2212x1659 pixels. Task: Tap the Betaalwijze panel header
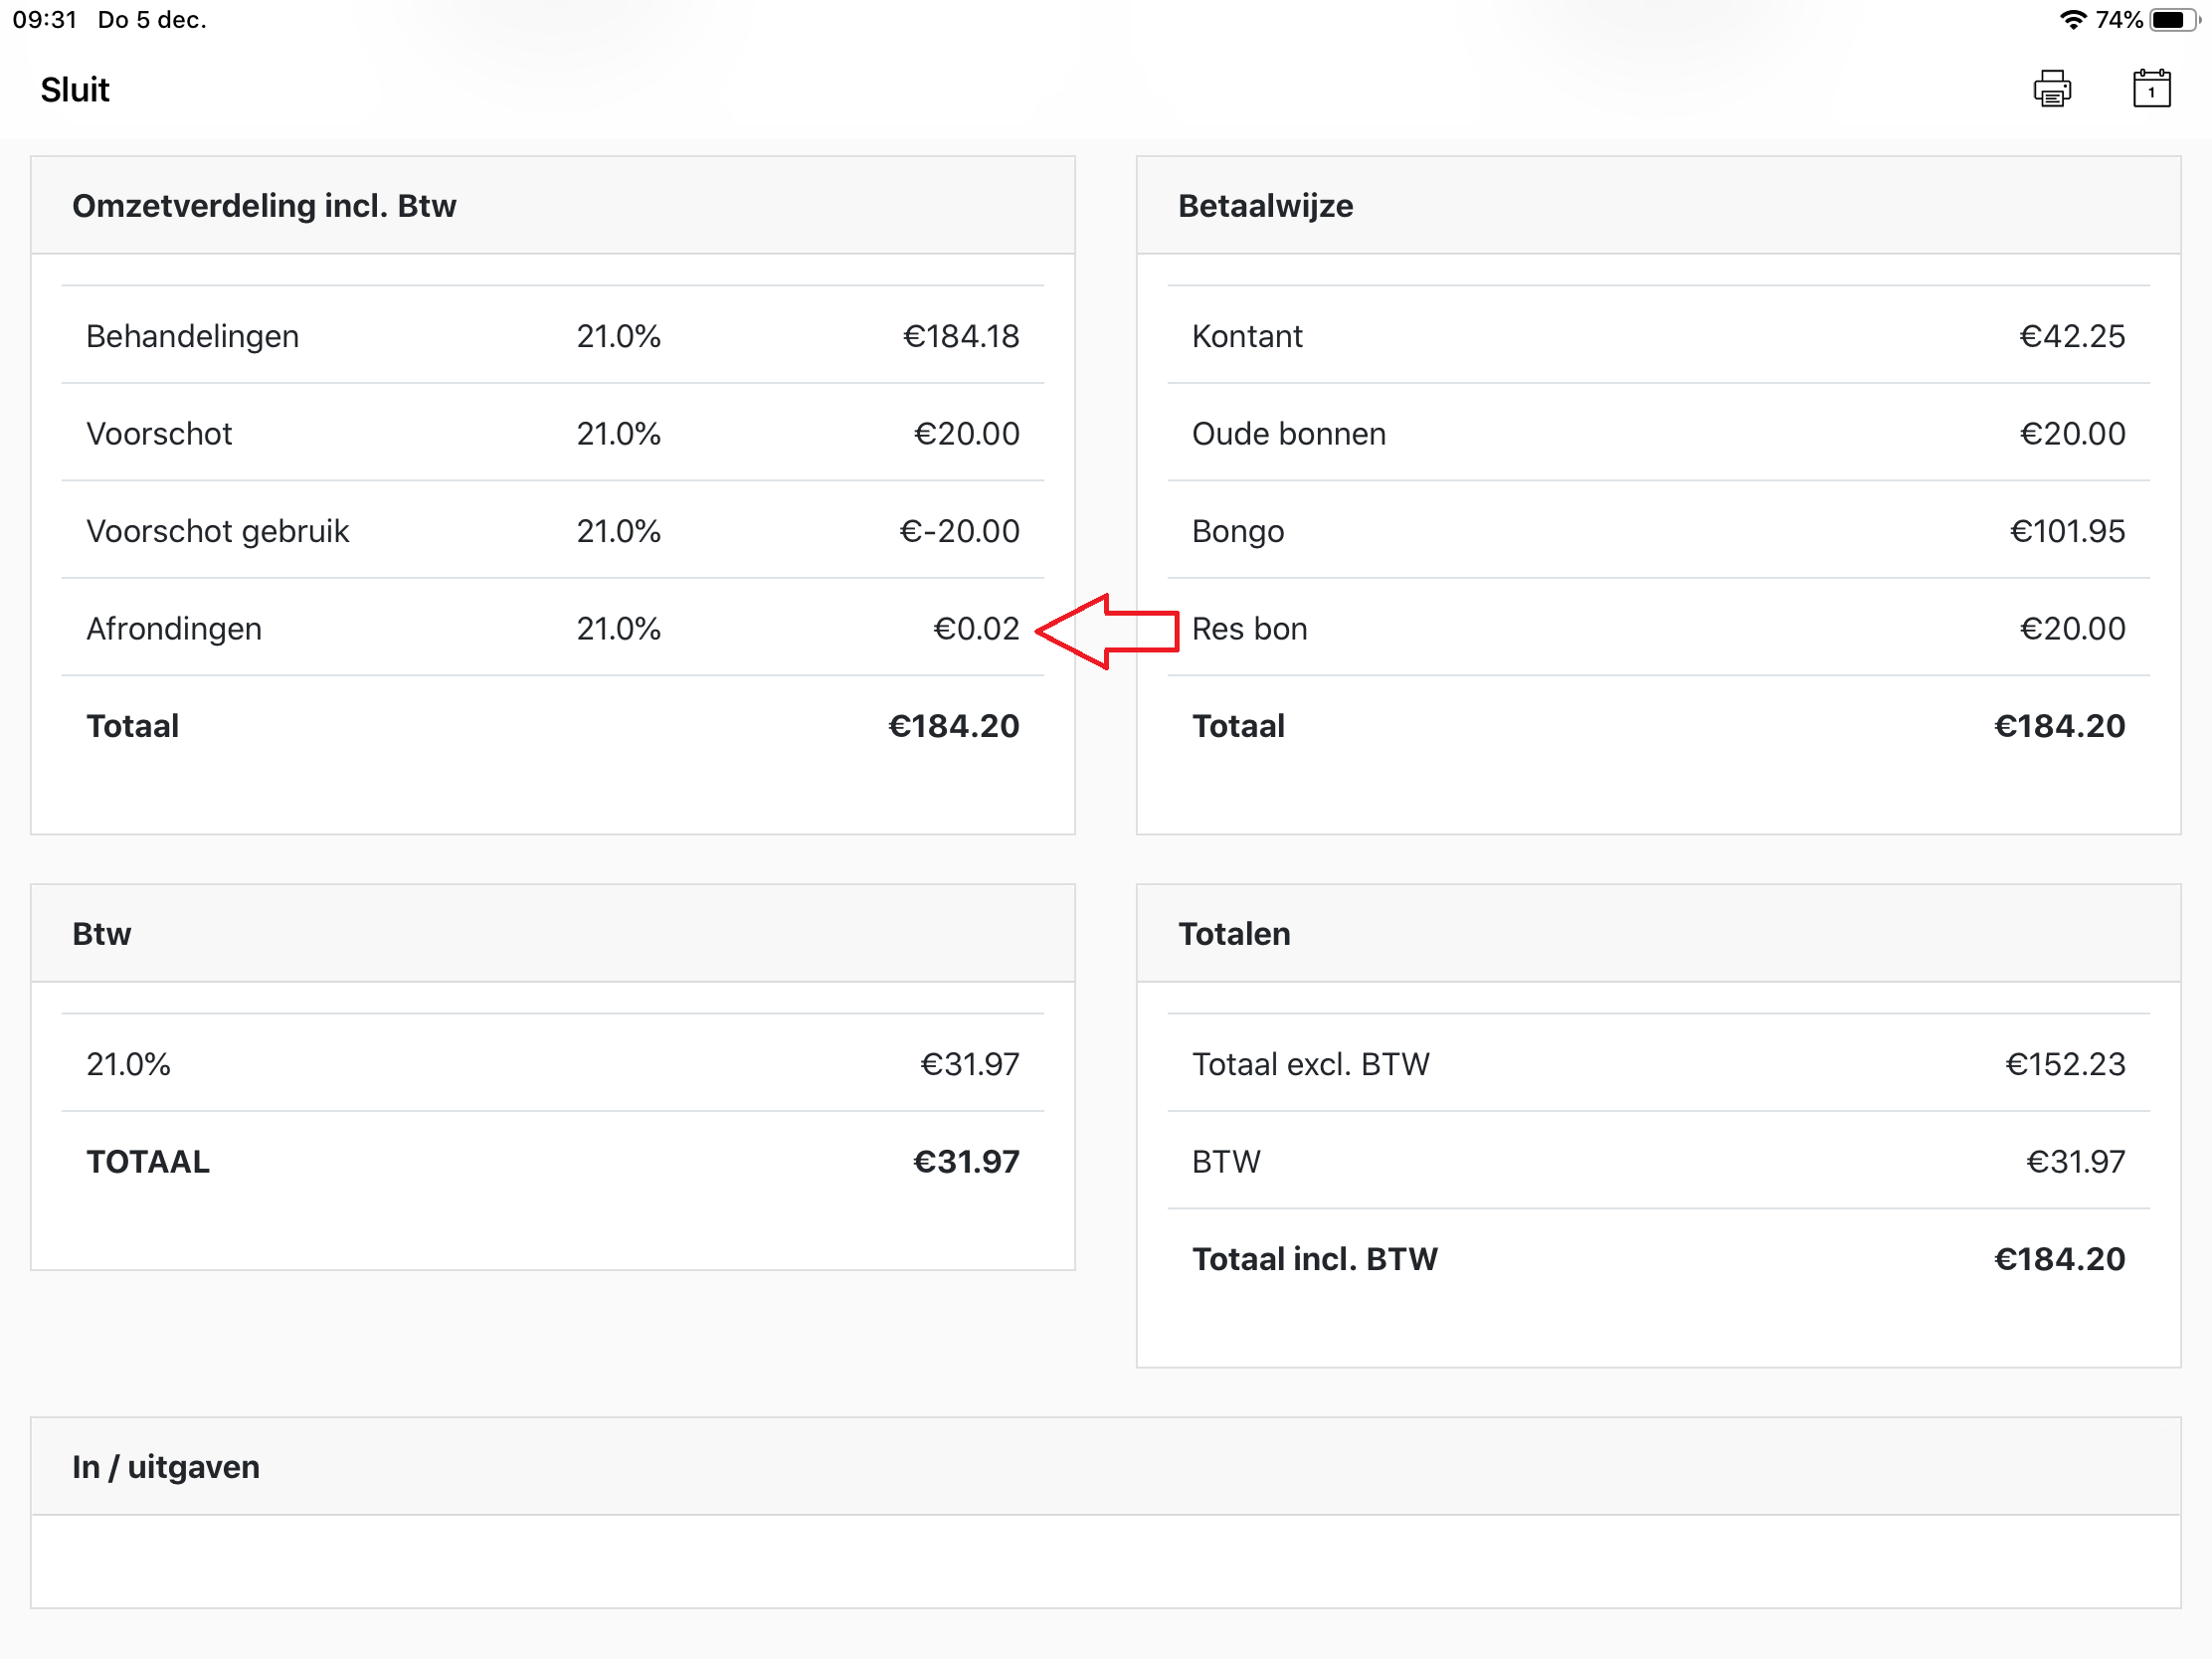point(1265,206)
